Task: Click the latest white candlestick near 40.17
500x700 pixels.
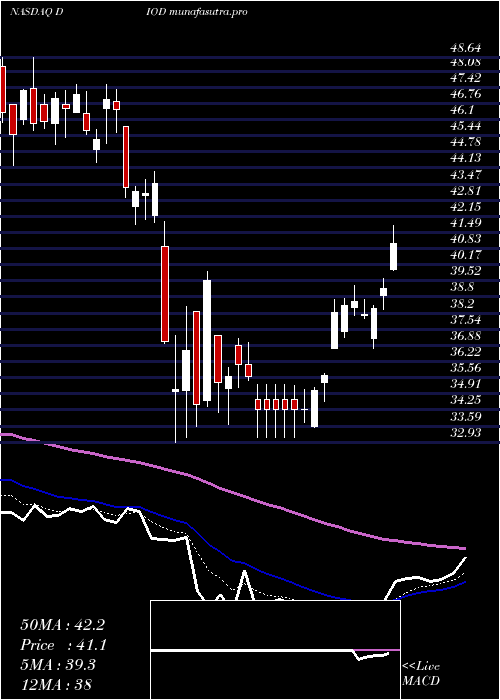Action: pyautogui.click(x=393, y=256)
